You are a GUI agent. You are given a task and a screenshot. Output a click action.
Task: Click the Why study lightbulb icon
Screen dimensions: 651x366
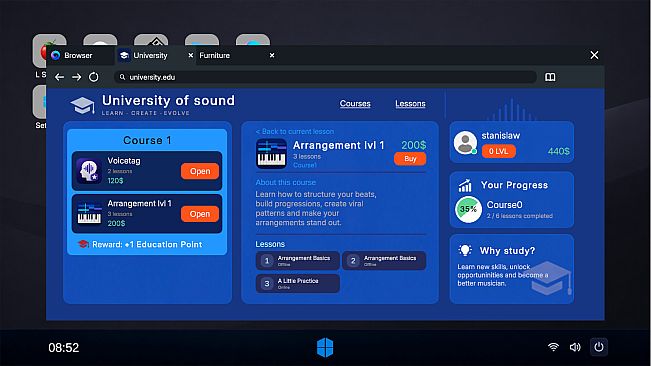[x=465, y=250]
